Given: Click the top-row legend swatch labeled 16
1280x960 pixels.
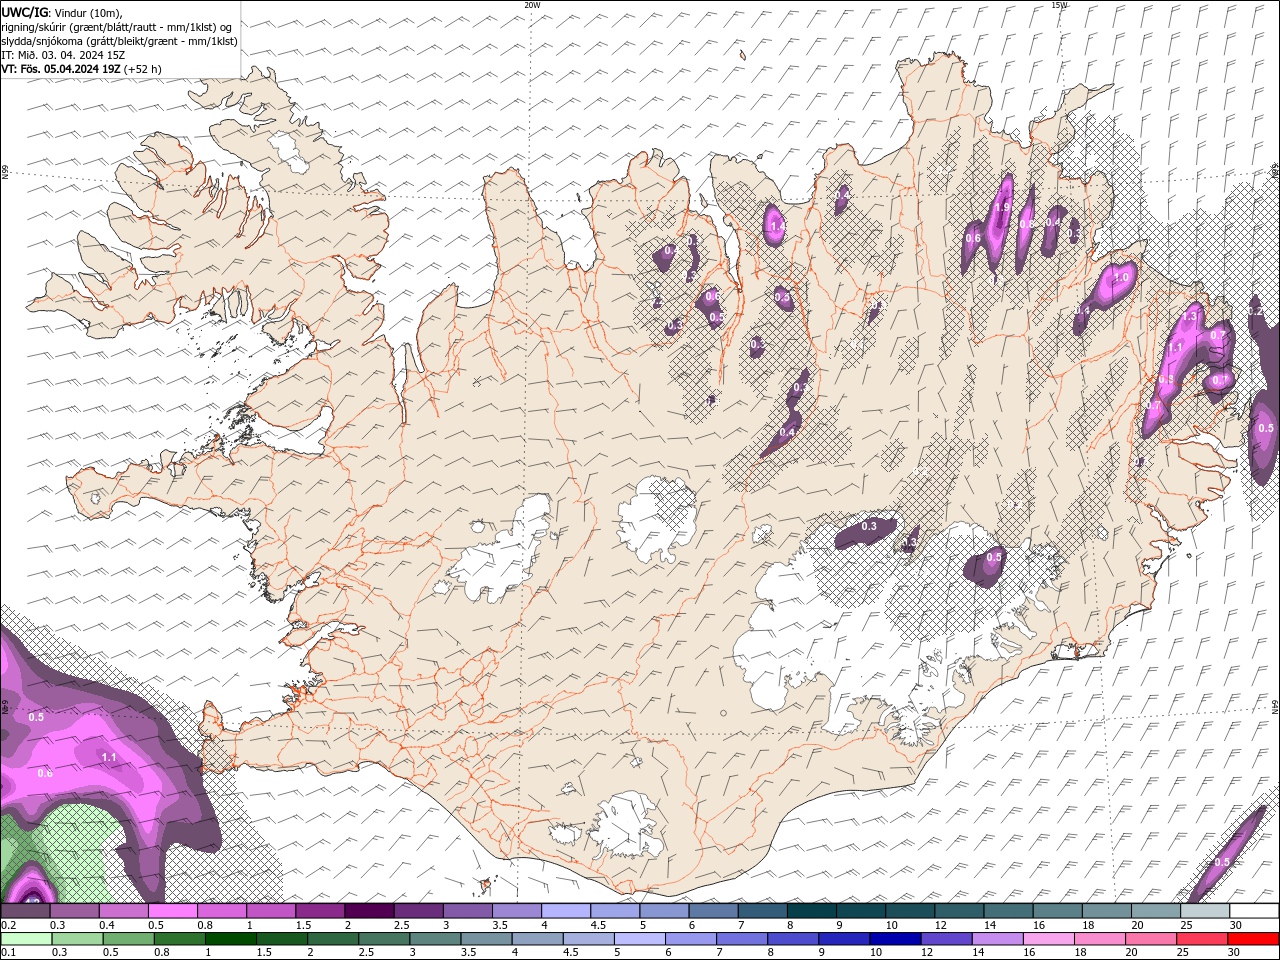Looking at the screenshot, I should [x=1057, y=911].
